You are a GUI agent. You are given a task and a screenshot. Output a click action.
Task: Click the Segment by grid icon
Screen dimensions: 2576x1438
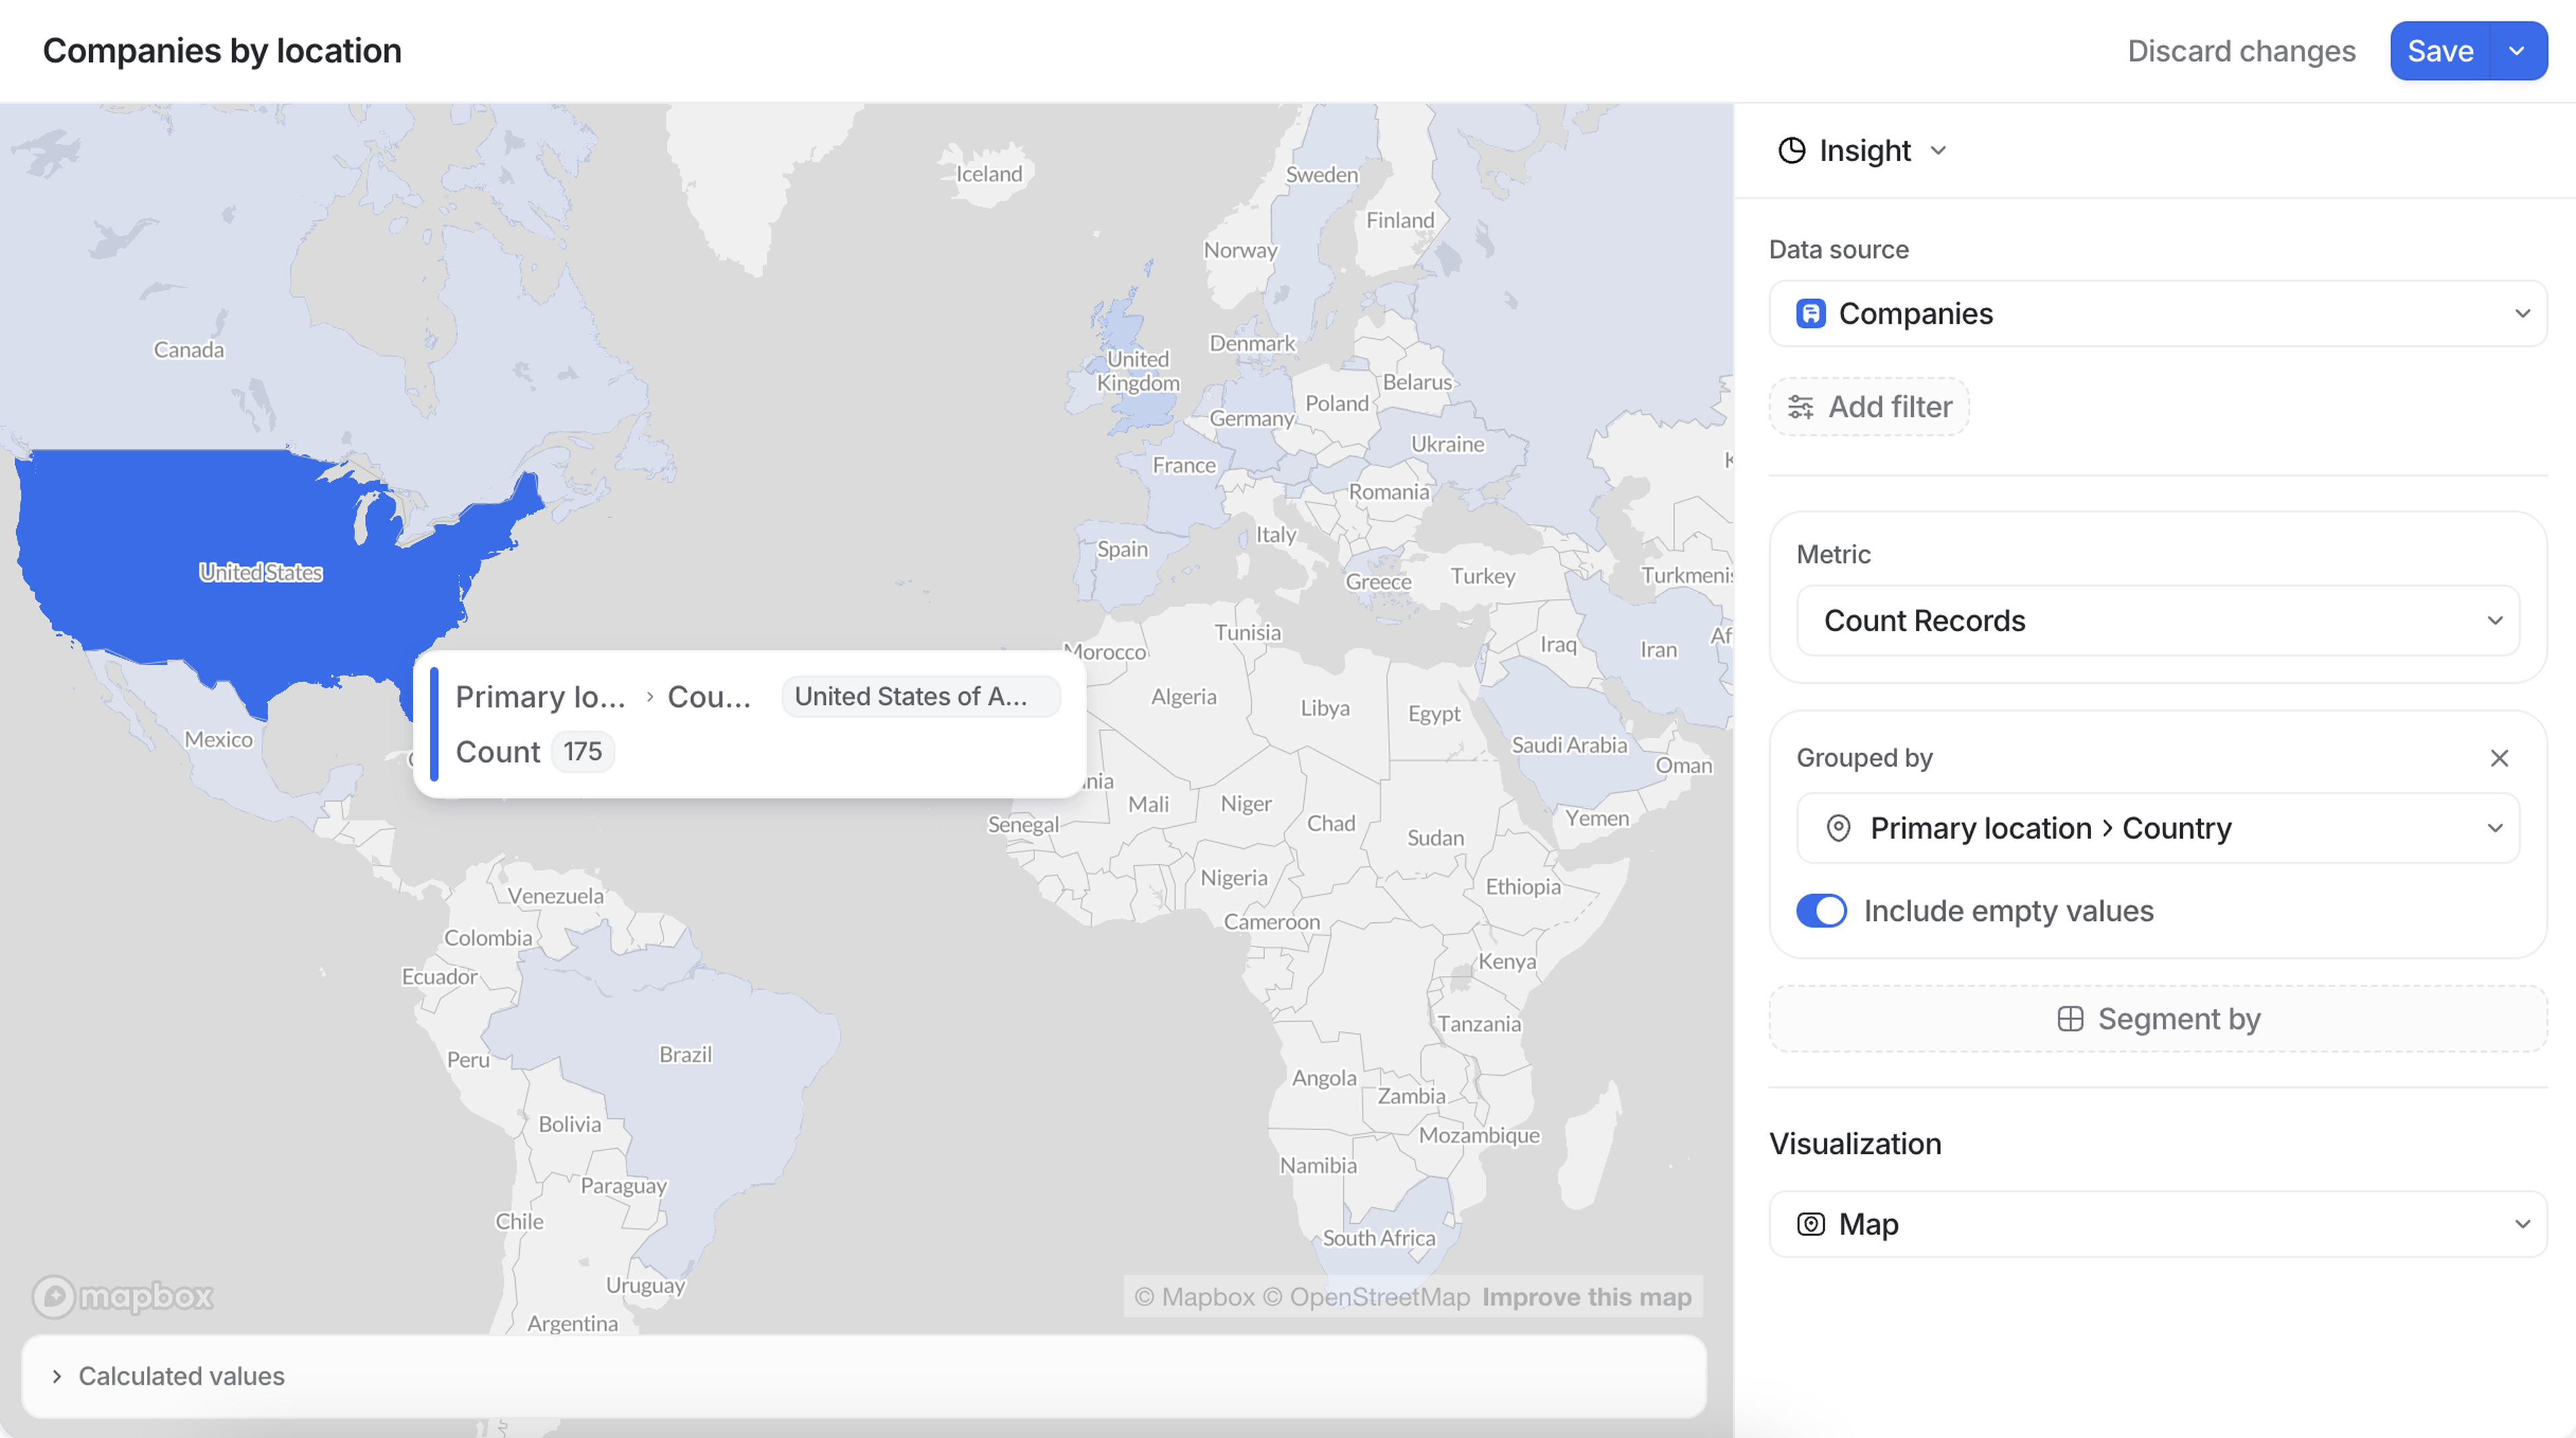2070,1019
